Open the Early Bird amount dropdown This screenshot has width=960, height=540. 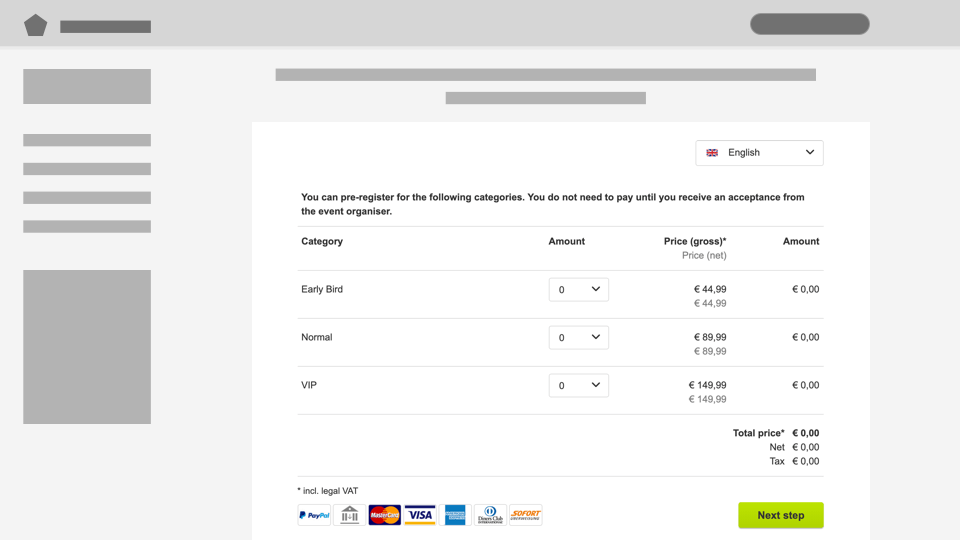pos(579,290)
